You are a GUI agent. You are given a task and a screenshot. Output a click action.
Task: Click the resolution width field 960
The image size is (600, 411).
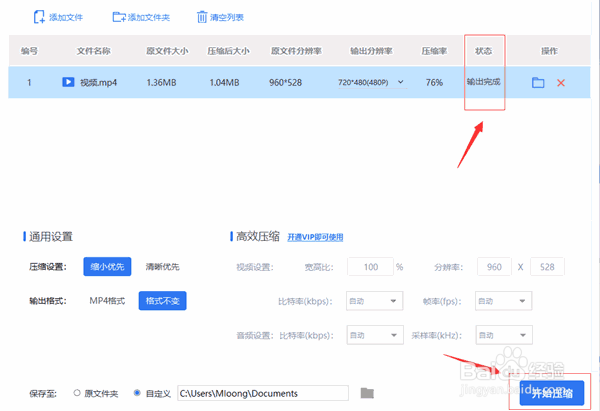tap(494, 267)
